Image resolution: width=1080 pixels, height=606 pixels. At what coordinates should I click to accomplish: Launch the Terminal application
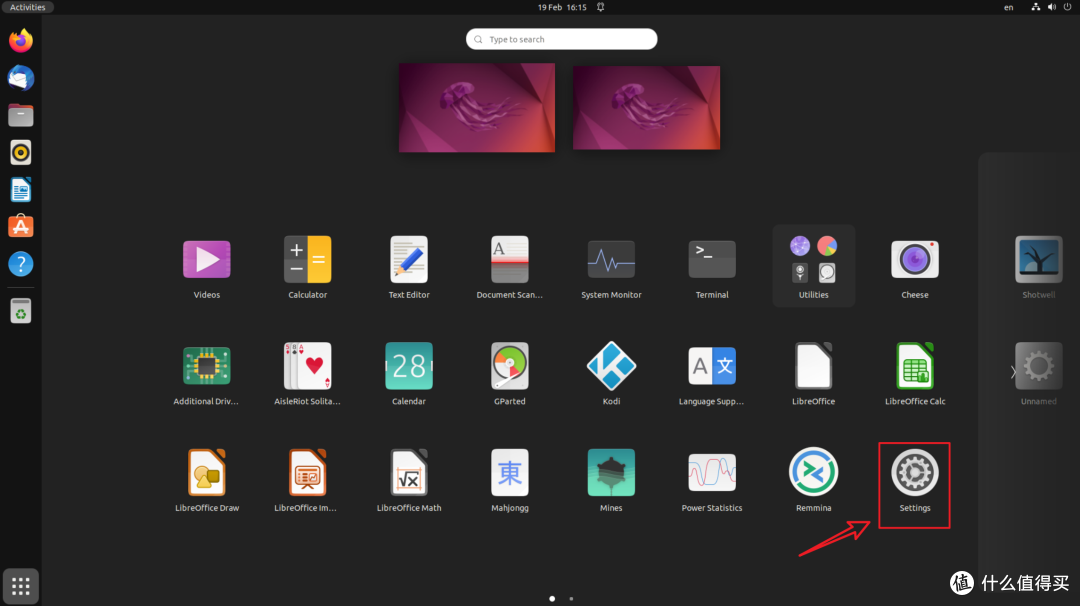[711, 258]
